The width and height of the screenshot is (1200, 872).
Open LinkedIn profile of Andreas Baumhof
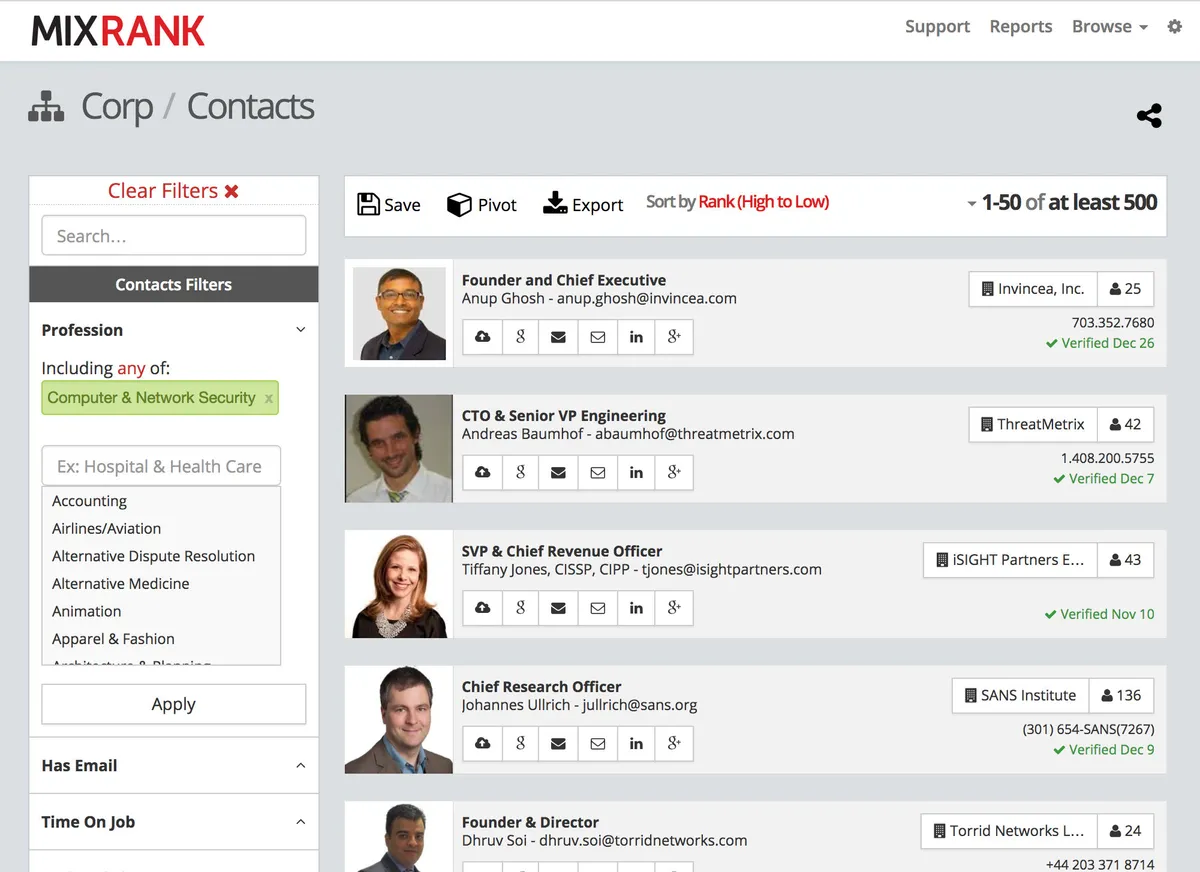[636, 473]
